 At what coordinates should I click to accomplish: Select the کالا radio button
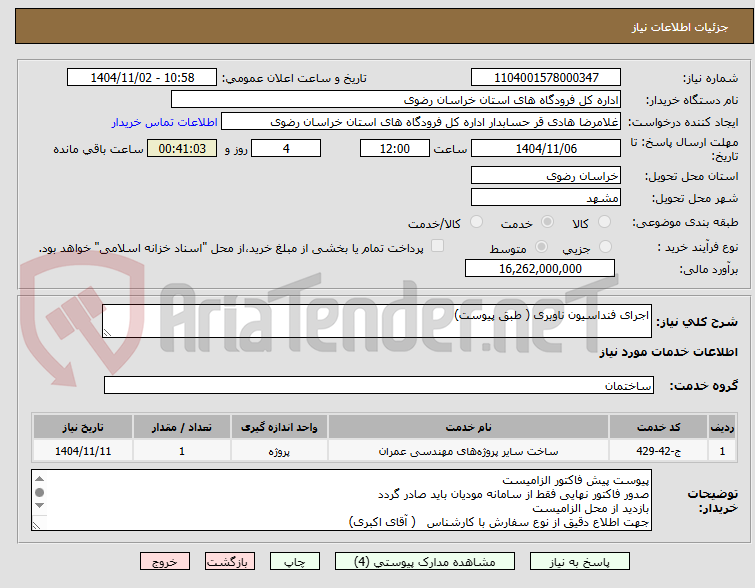604,222
